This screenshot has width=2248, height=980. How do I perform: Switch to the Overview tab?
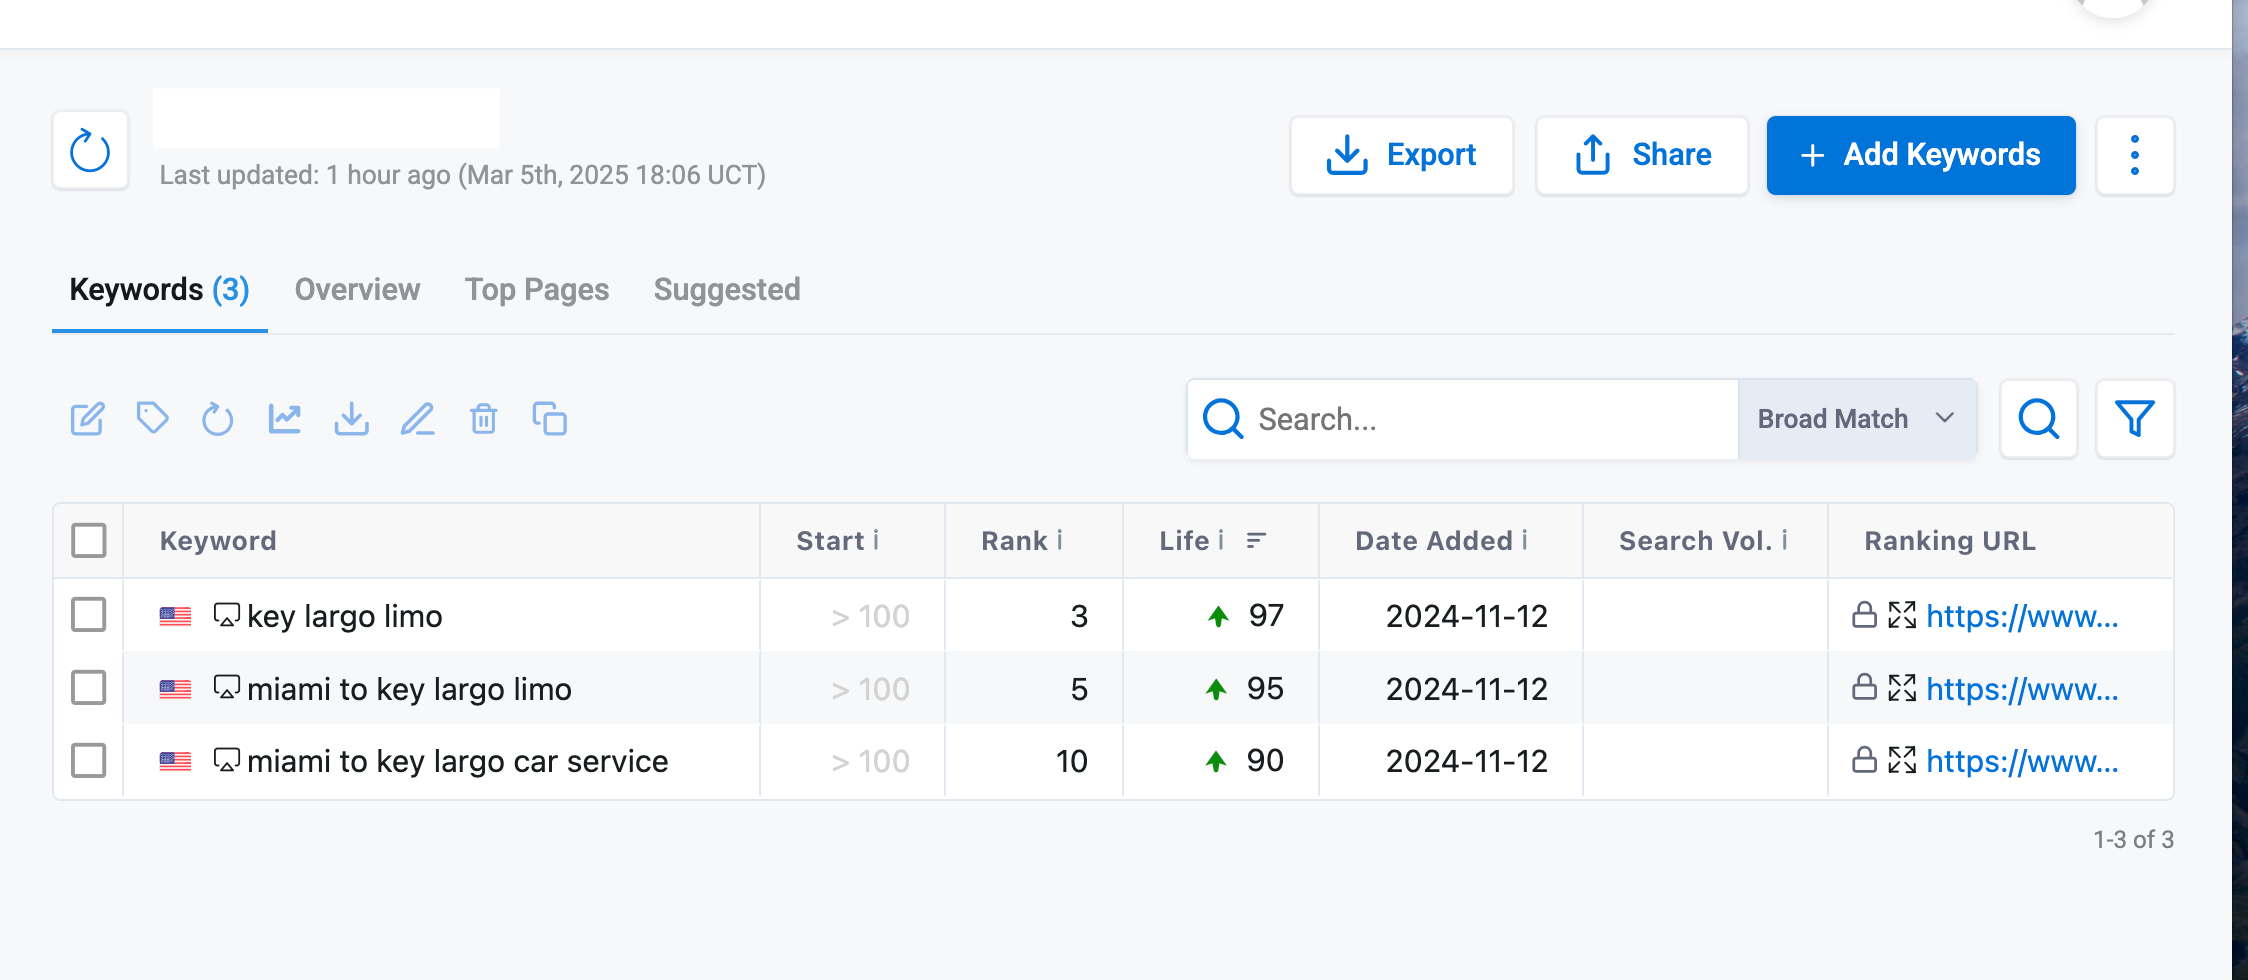tap(357, 290)
